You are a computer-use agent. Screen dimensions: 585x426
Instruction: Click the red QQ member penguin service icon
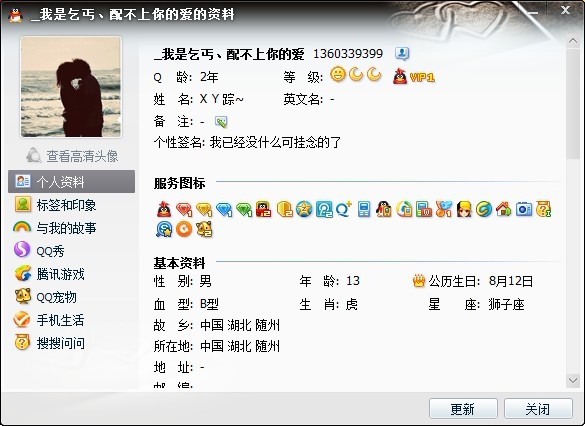pyautogui.click(x=164, y=209)
